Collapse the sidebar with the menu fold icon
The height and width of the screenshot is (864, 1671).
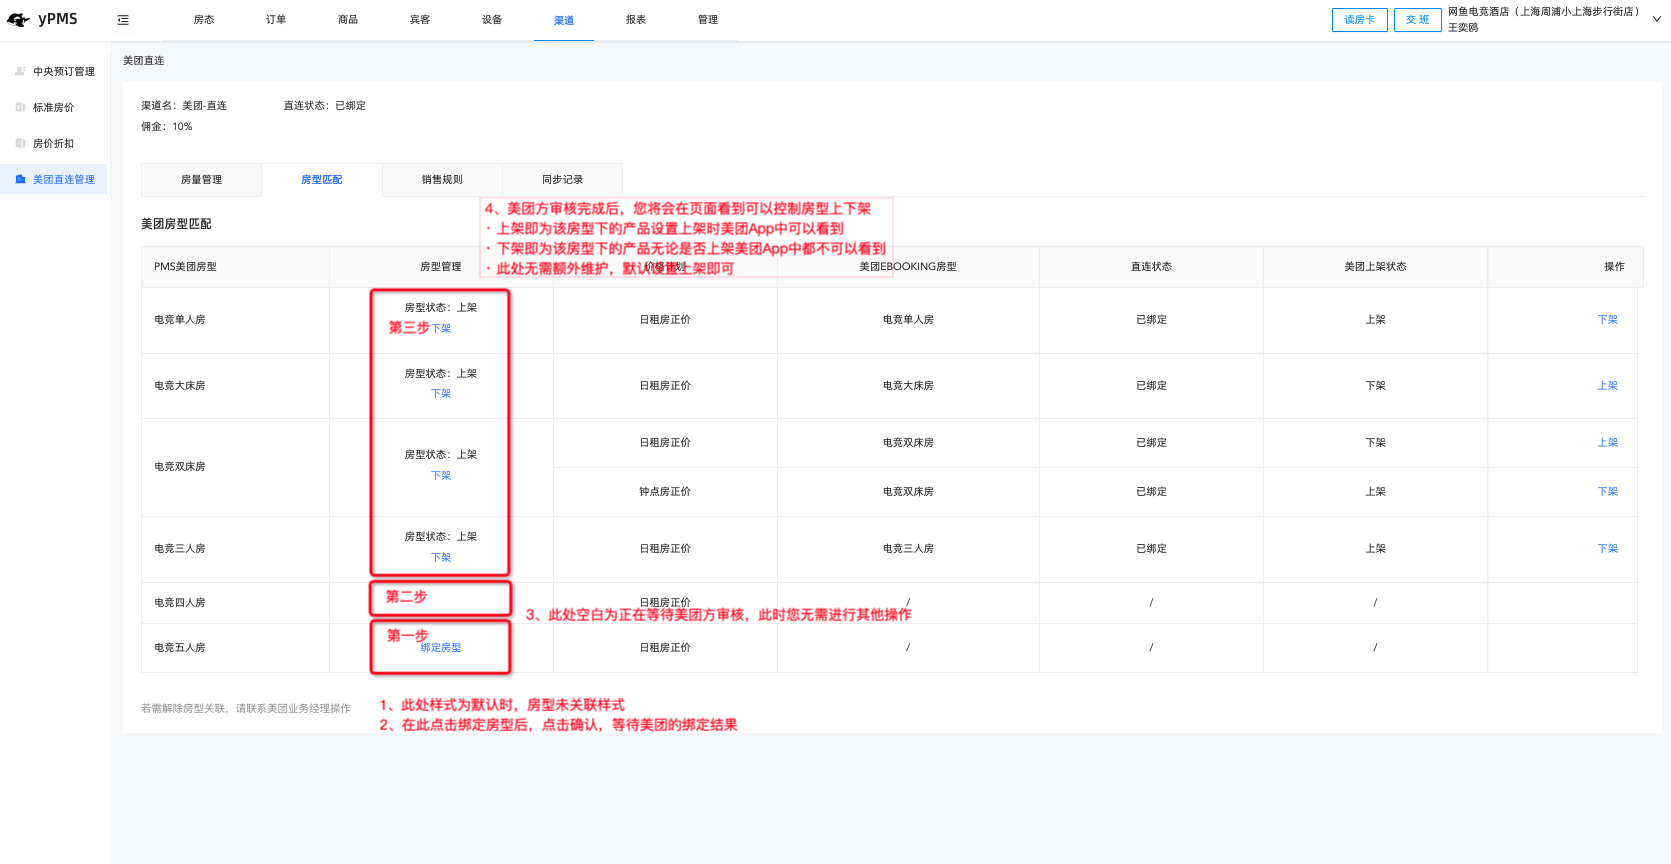tap(123, 20)
